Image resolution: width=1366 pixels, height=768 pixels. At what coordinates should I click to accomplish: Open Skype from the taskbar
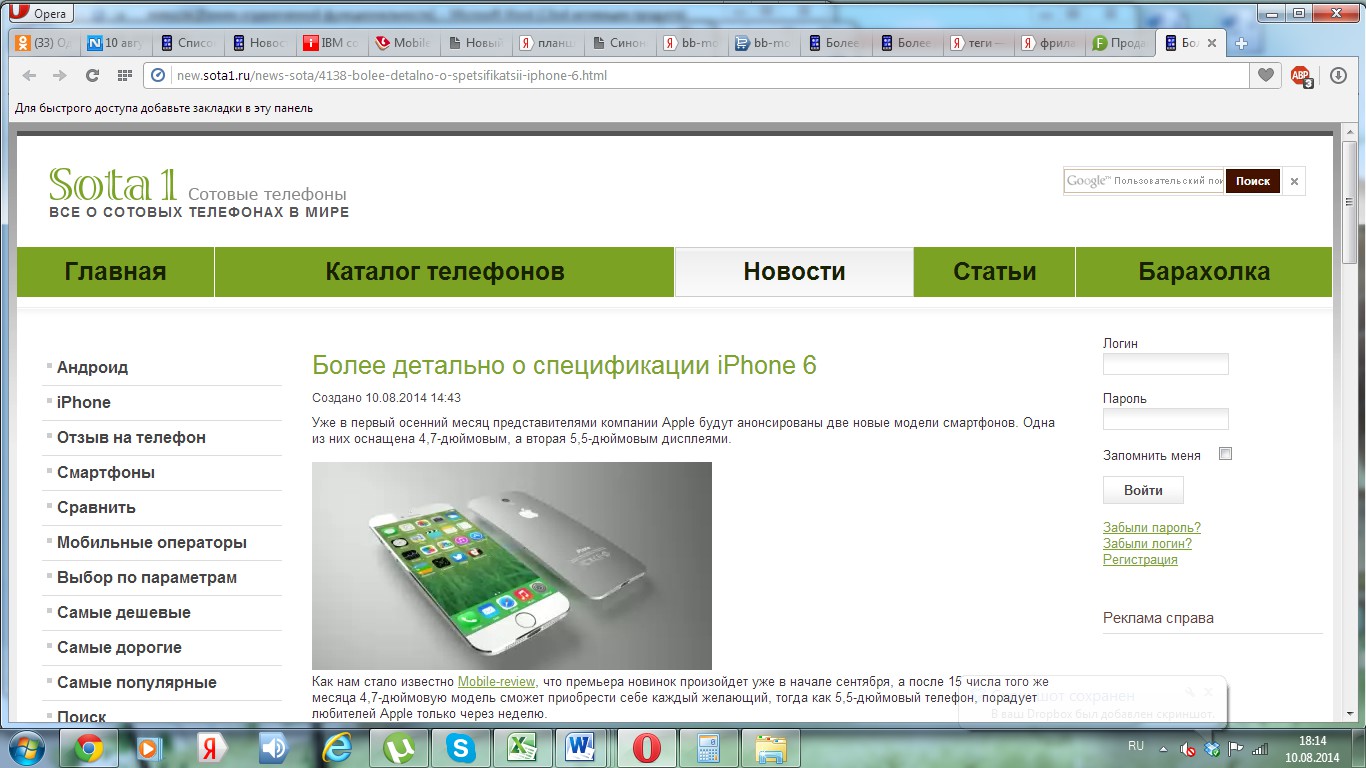(x=461, y=748)
